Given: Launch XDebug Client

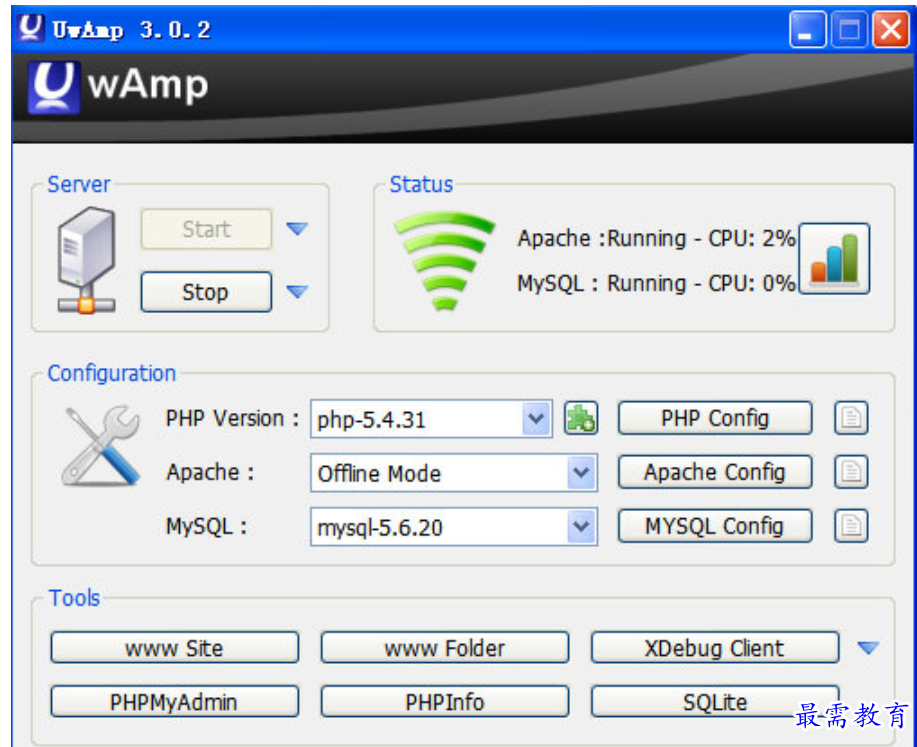Looking at the screenshot, I should [715, 648].
